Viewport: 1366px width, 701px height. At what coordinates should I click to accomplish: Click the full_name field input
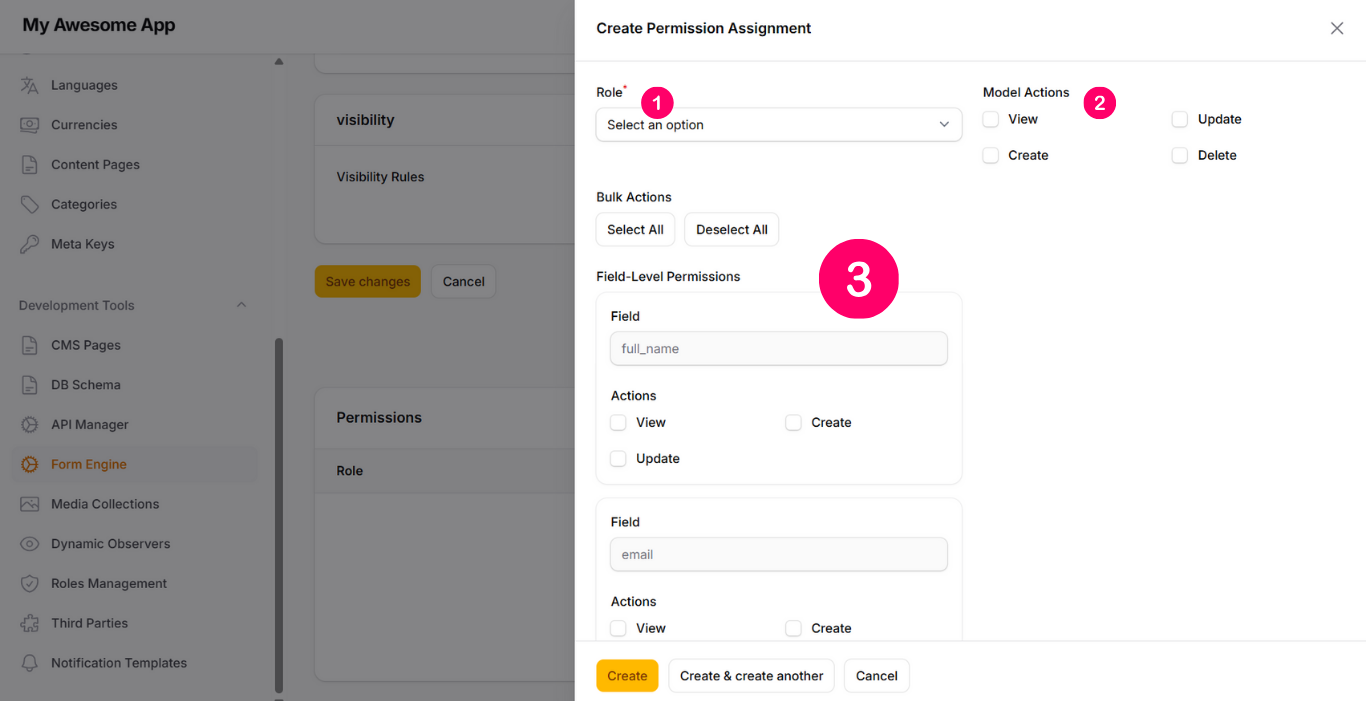pos(778,349)
